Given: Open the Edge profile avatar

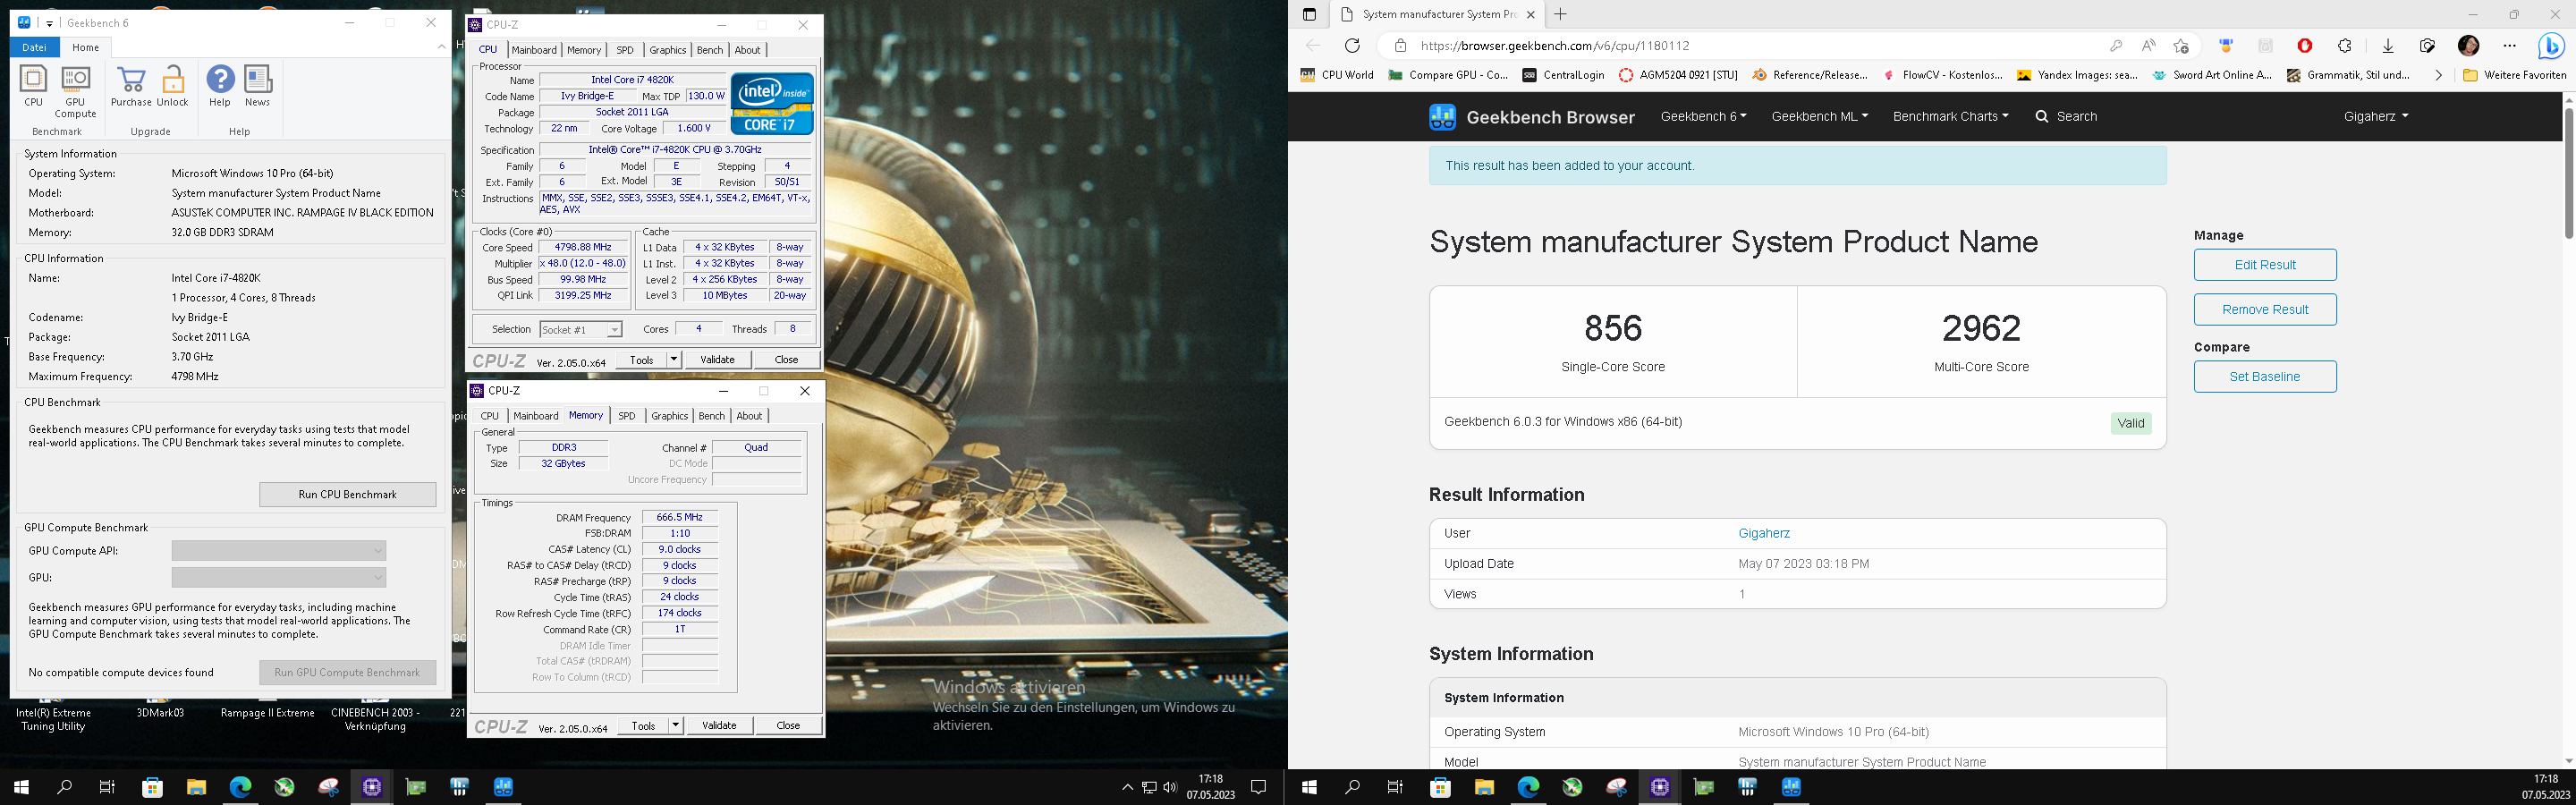Looking at the screenshot, I should pyautogui.click(x=2468, y=45).
